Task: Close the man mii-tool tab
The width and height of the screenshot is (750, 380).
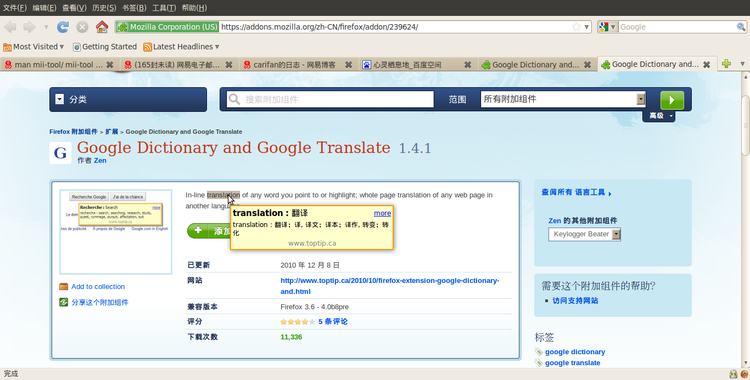Action: pyautogui.click(x=110, y=64)
